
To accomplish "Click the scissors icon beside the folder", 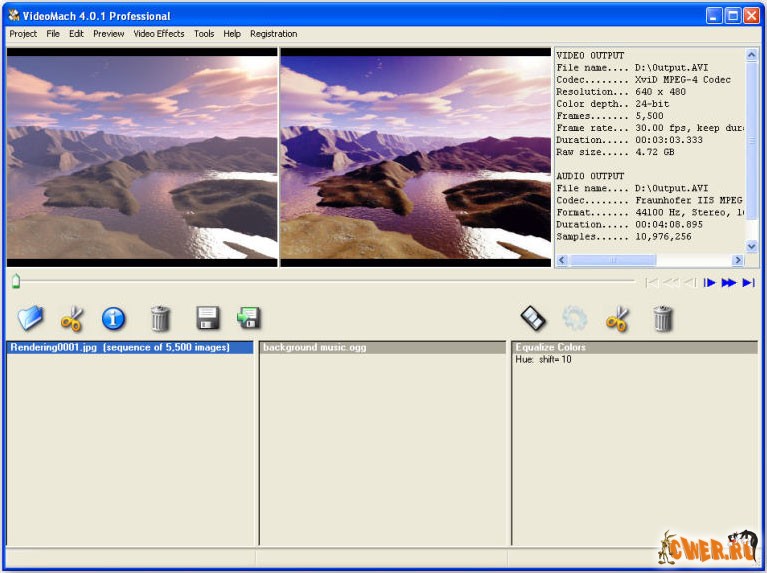I will tap(72, 319).
